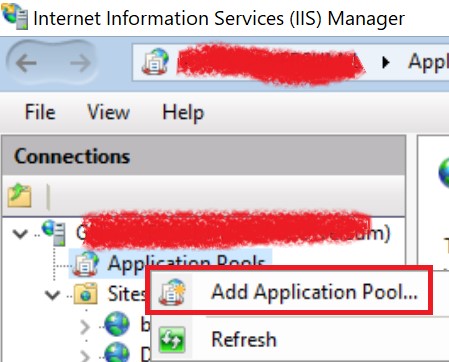Open the Help menu

coord(183,113)
